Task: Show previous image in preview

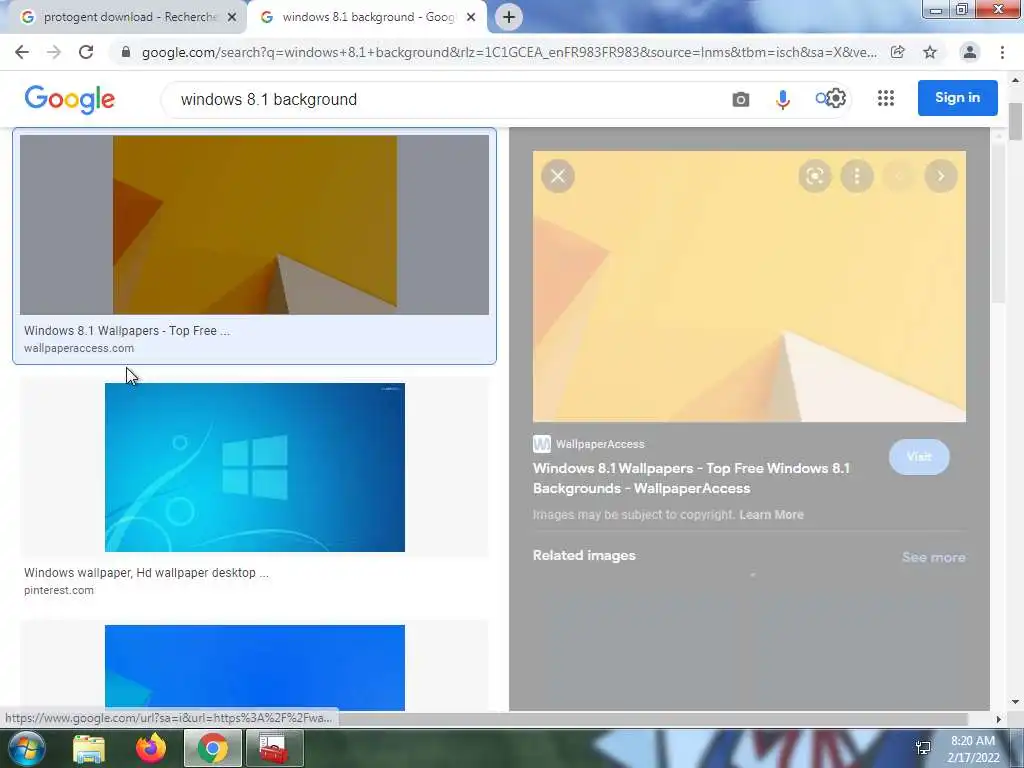Action: [x=899, y=176]
